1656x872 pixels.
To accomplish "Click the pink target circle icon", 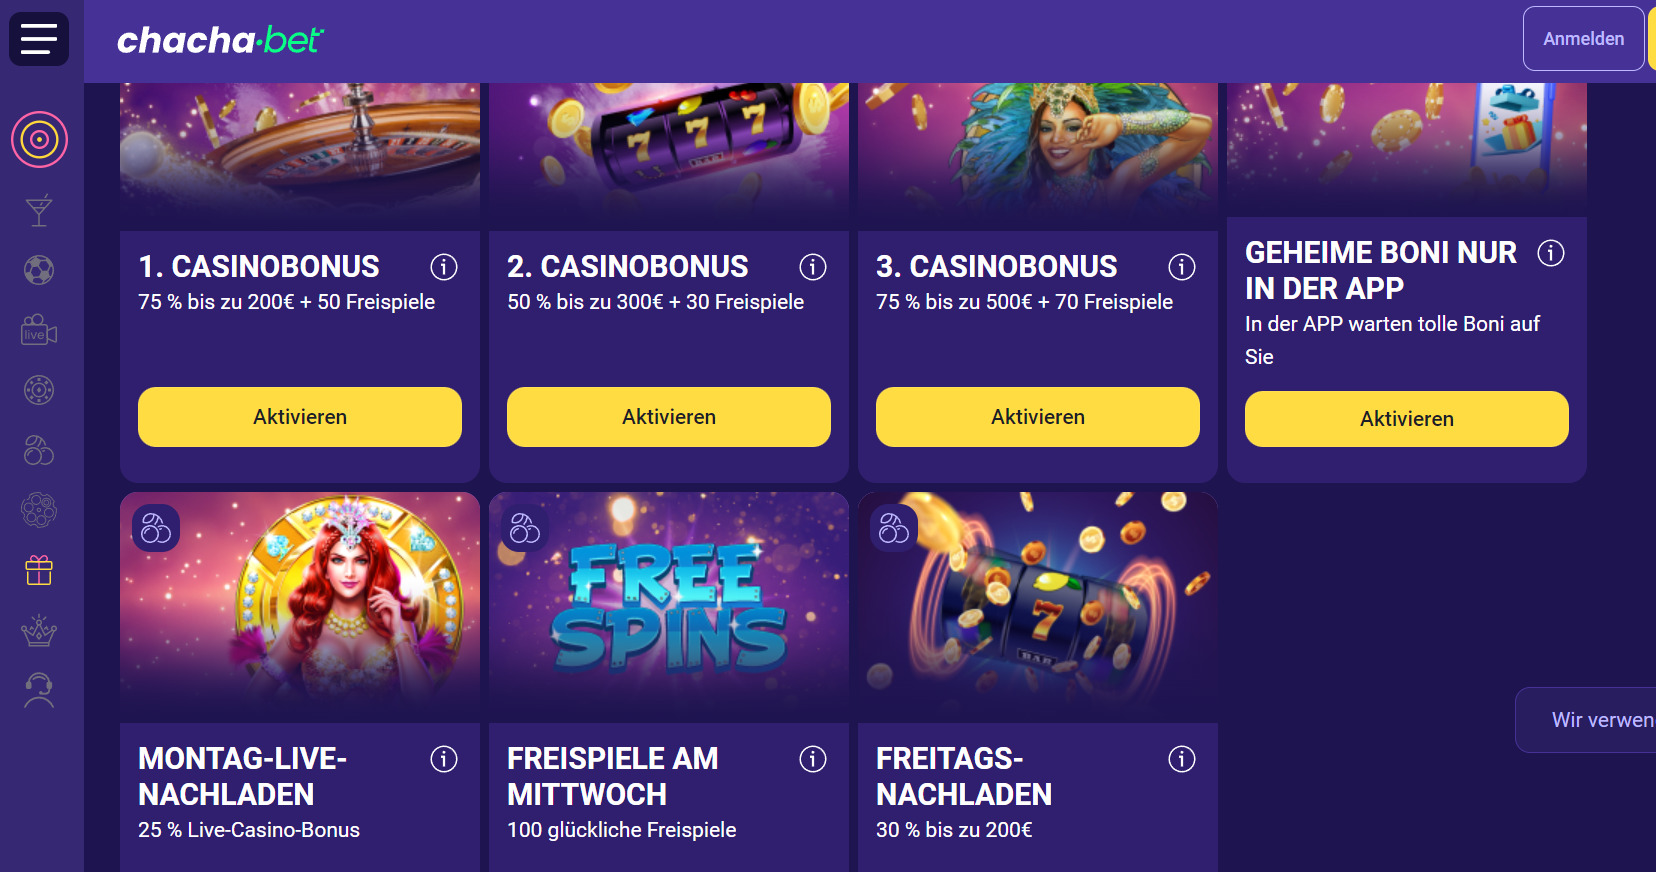I will click(39, 139).
